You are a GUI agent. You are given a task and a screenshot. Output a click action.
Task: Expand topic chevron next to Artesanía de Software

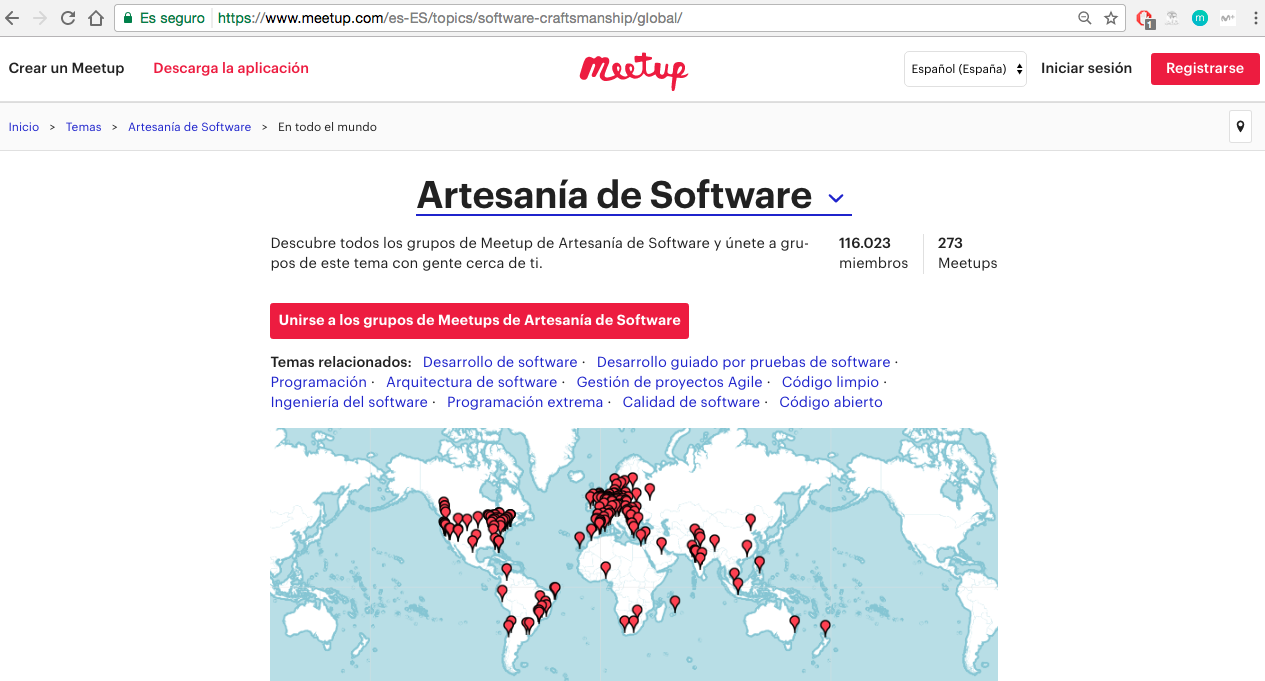[x=837, y=199]
